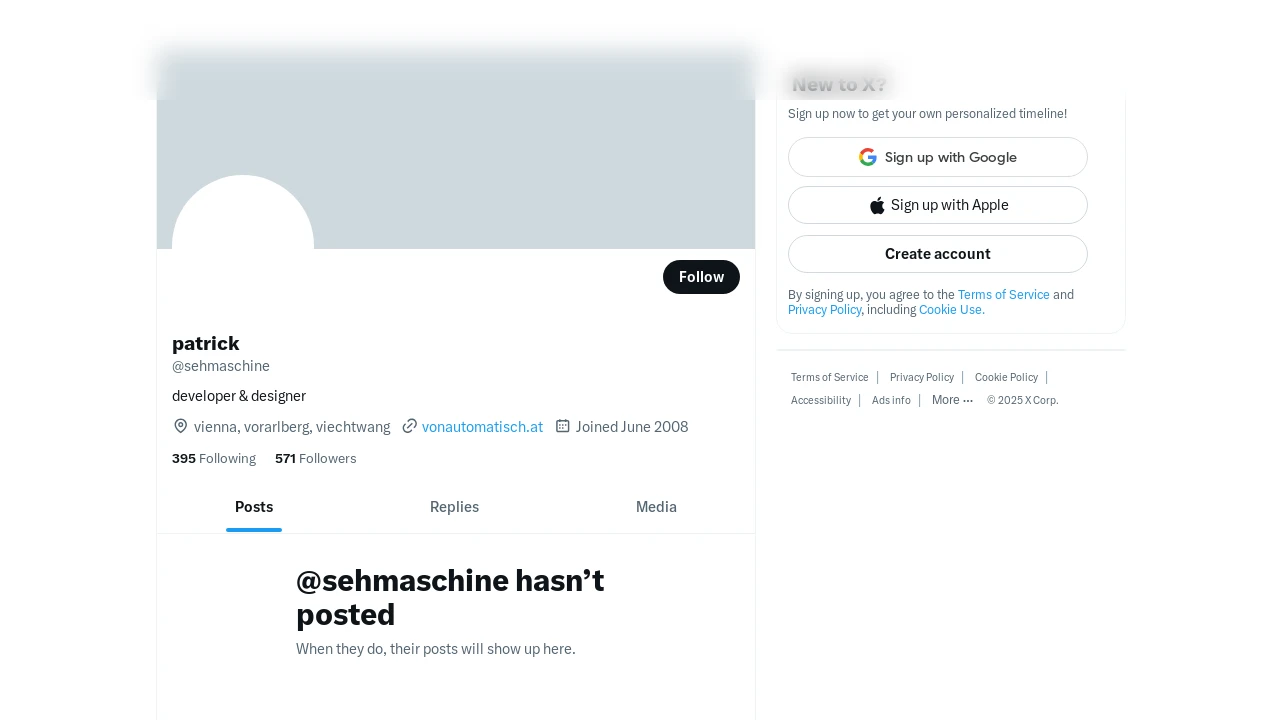Open Cookie Use link in signup text
This screenshot has width=1280, height=720.
pyautogui.click(x=952, y=310)
